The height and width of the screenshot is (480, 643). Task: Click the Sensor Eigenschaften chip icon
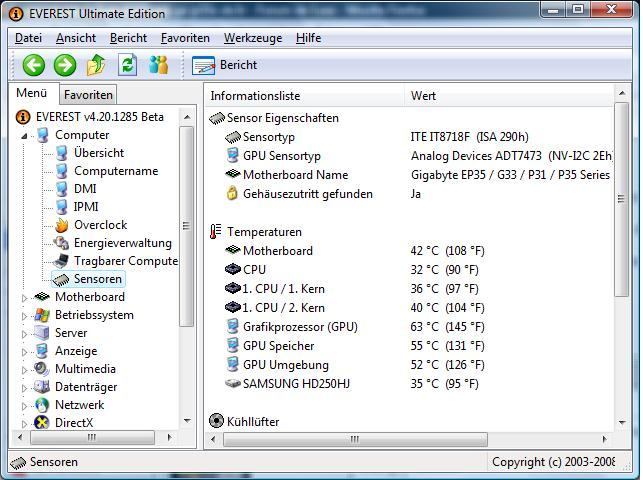217,118
